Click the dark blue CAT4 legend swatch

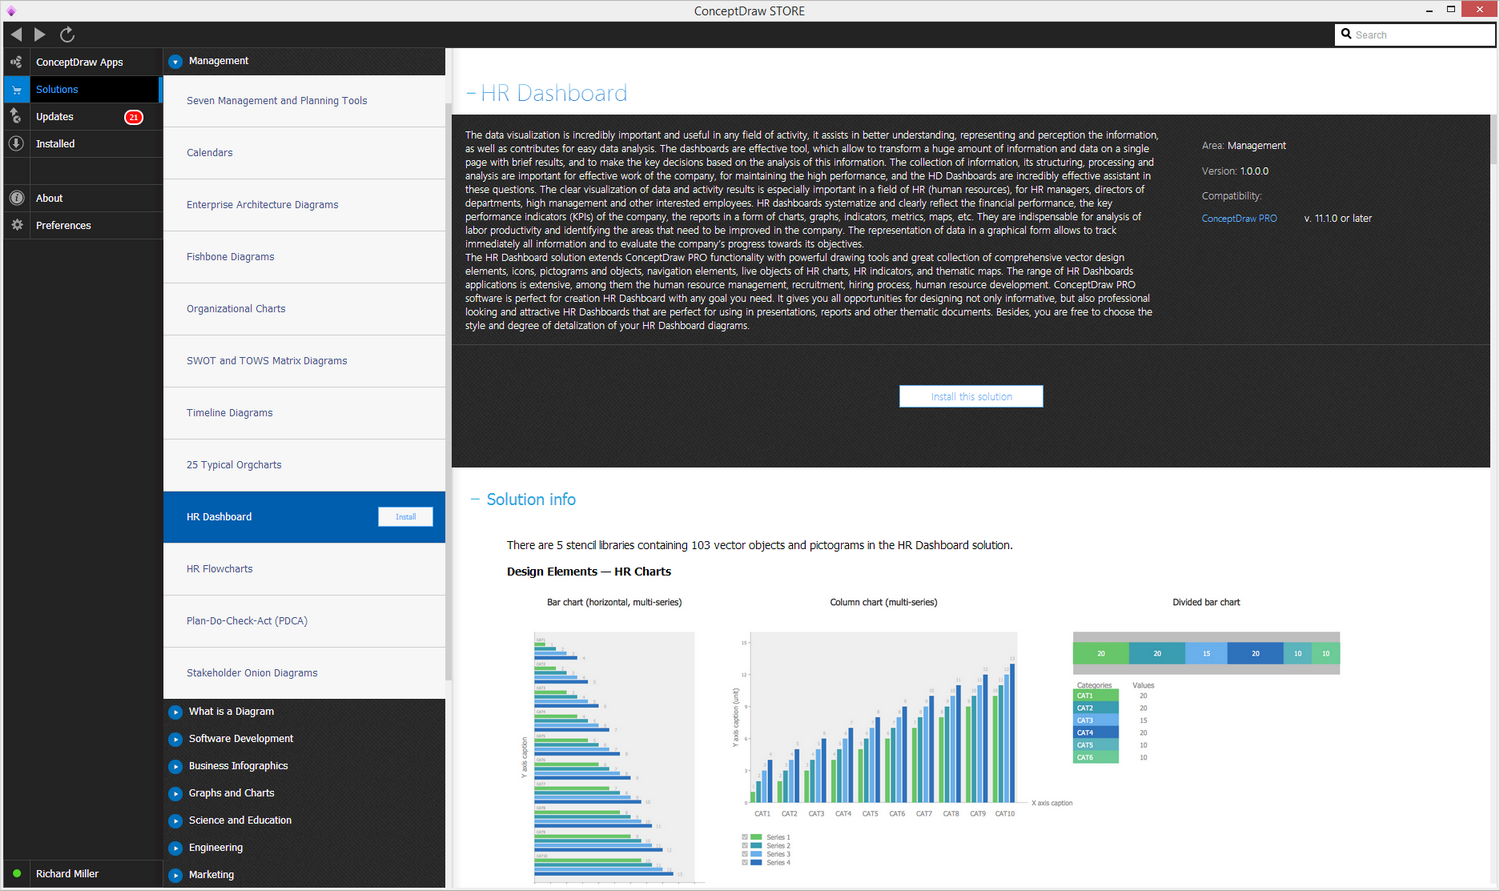pos(1096,733)
